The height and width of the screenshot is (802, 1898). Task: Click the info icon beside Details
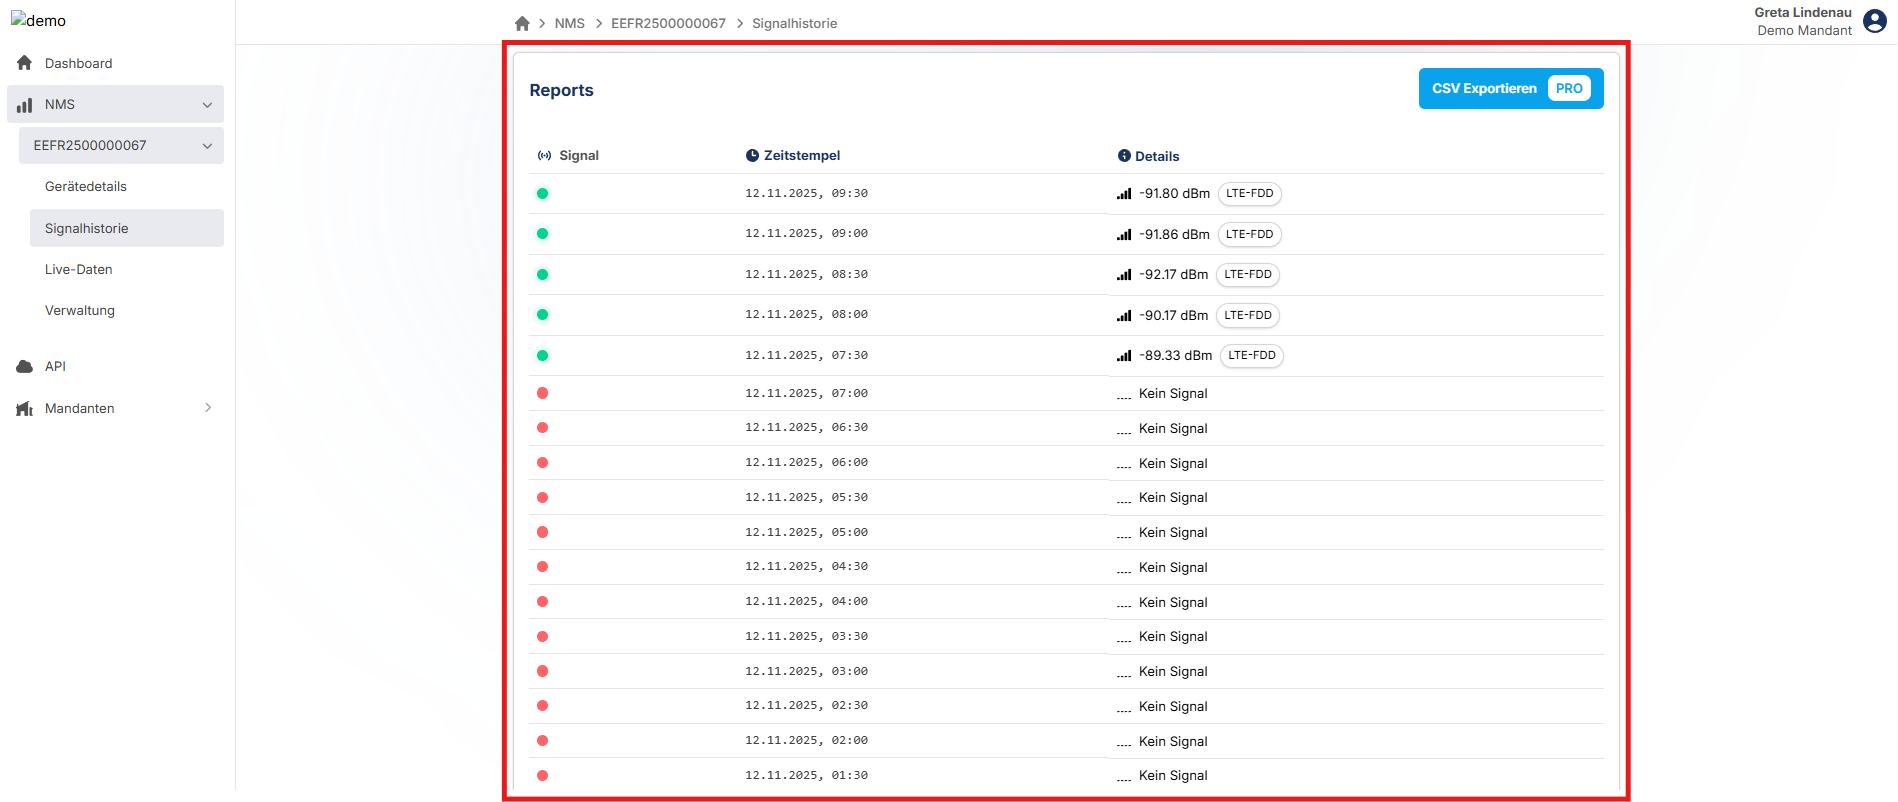point(1124,156)
